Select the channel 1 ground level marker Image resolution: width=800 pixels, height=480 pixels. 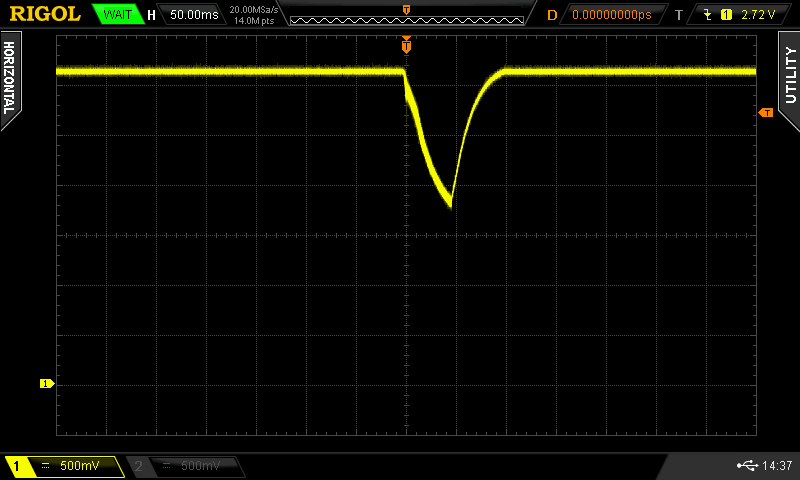[47, 383]
